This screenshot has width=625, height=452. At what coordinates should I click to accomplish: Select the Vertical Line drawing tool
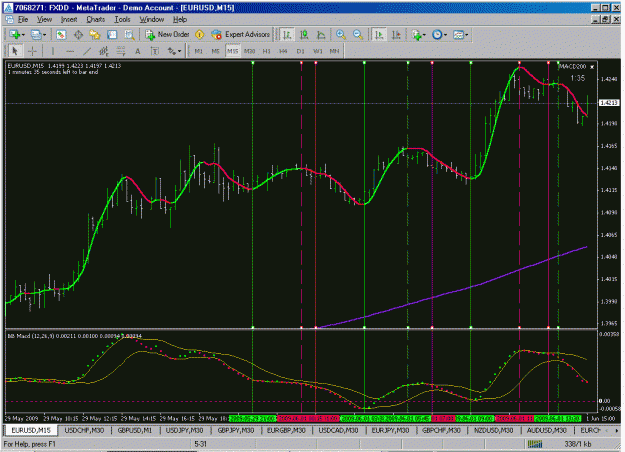[x=53, y=51]
